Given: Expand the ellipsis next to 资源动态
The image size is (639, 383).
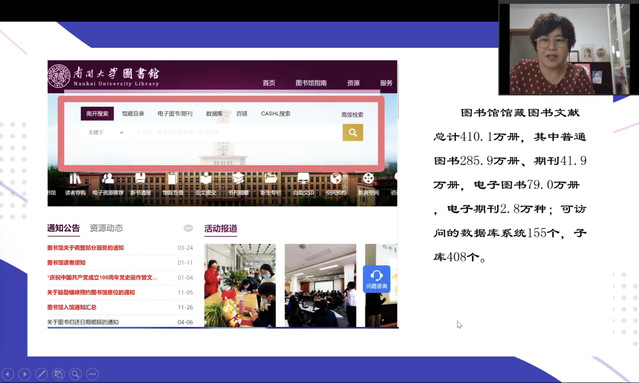Looking at the screenshot, I should (188, 228).
